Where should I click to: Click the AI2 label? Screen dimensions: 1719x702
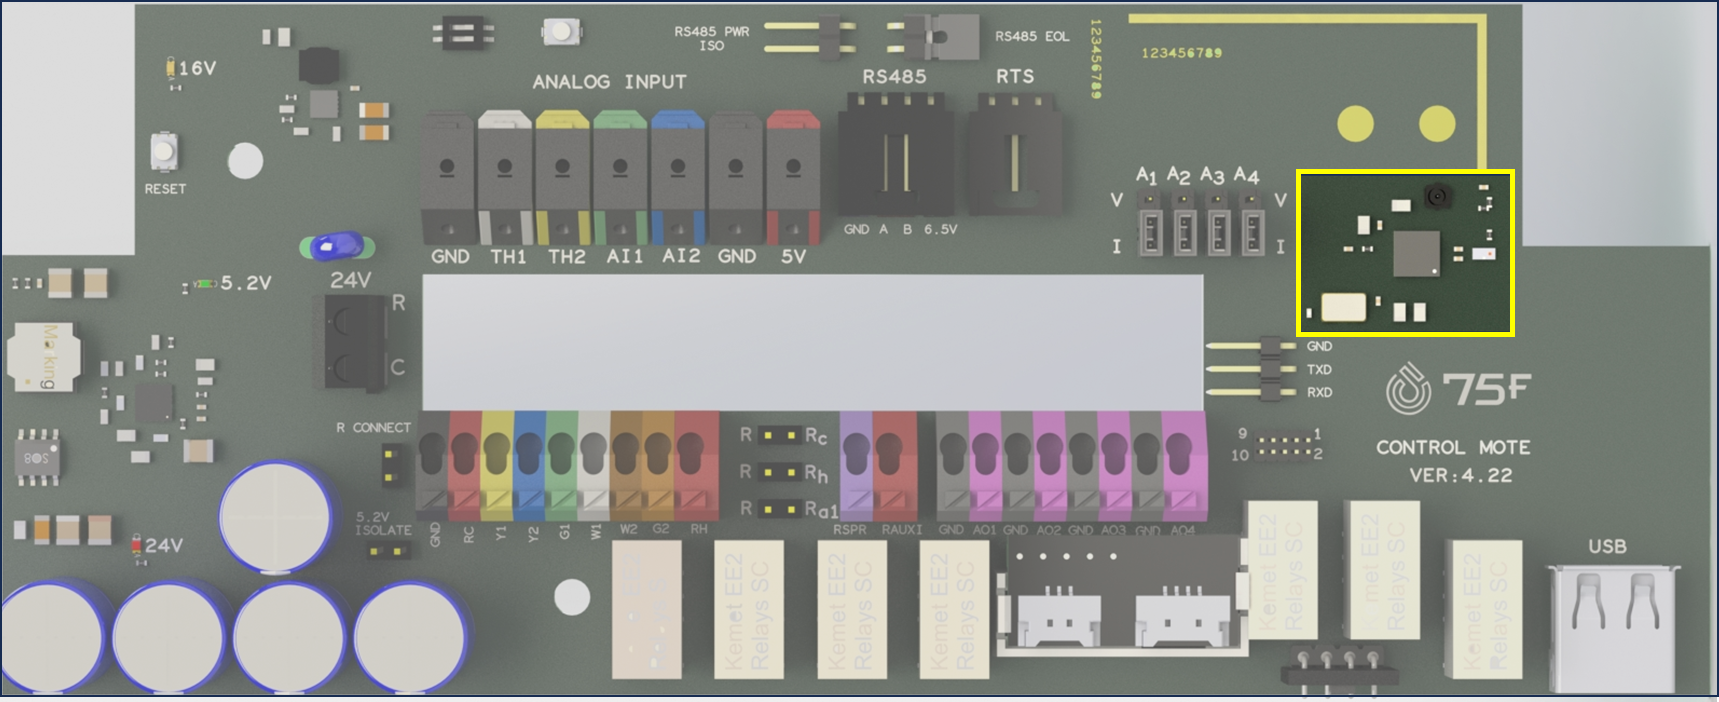[x=681, y=256]
